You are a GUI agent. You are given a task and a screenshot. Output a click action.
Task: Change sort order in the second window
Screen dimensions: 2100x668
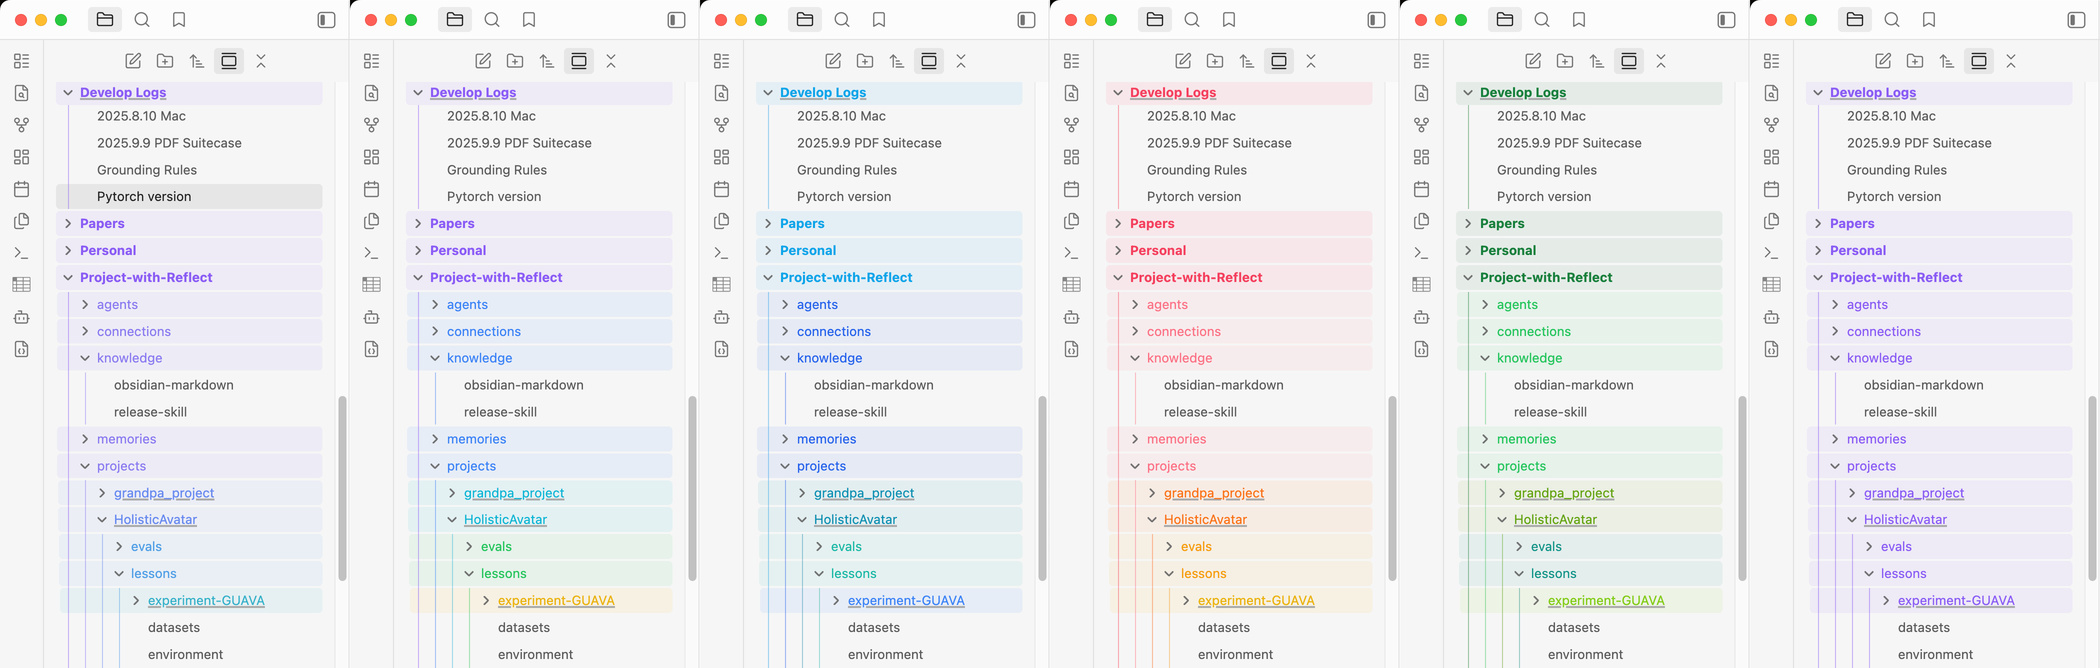point(547,61)
